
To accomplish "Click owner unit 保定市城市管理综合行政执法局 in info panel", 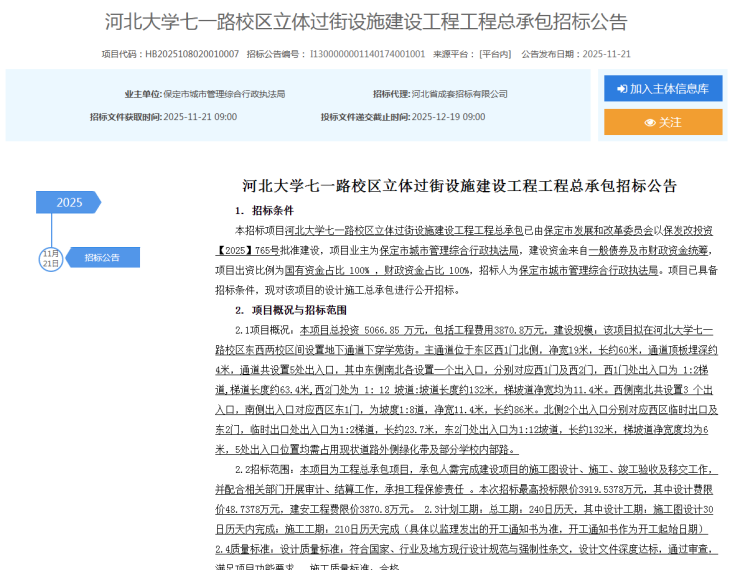I will (x=224, y=94).
